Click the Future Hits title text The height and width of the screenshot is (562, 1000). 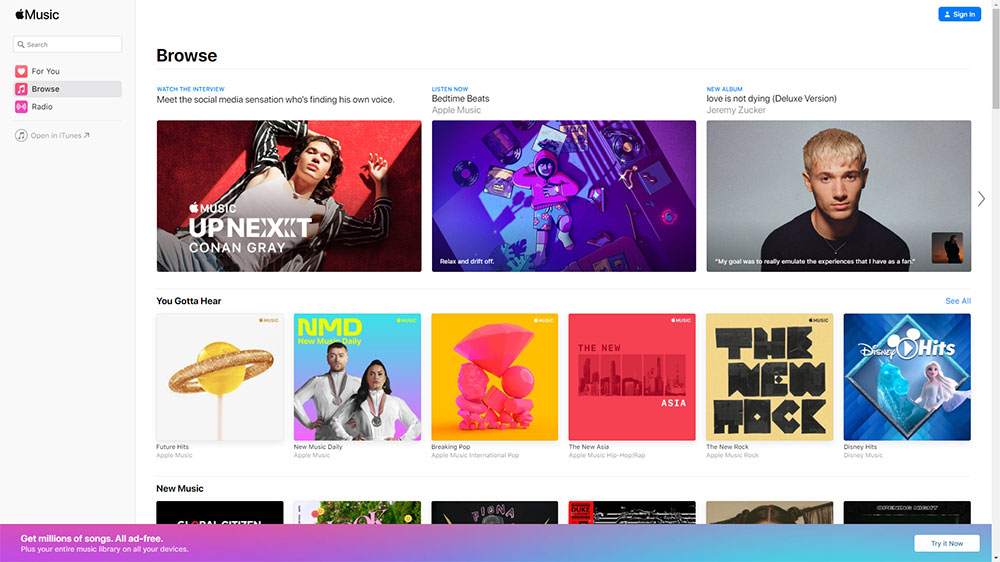click(172, 447)
